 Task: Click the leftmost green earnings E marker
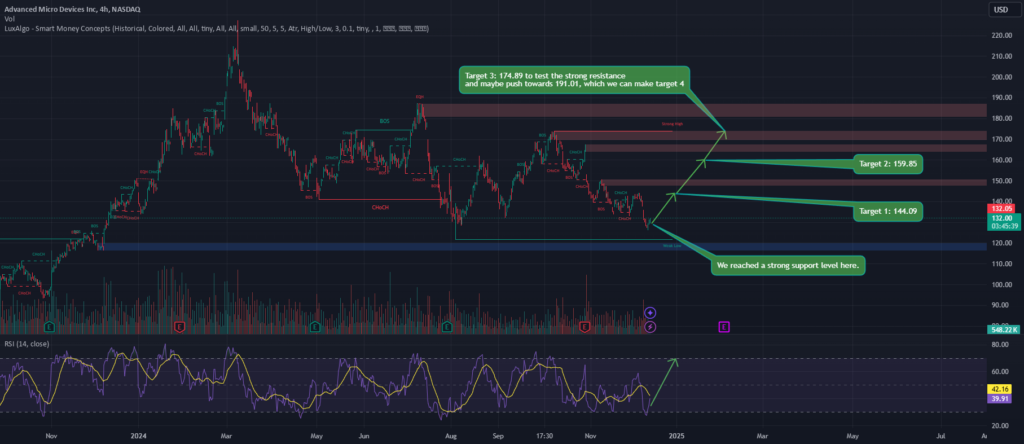coord(50,326)
